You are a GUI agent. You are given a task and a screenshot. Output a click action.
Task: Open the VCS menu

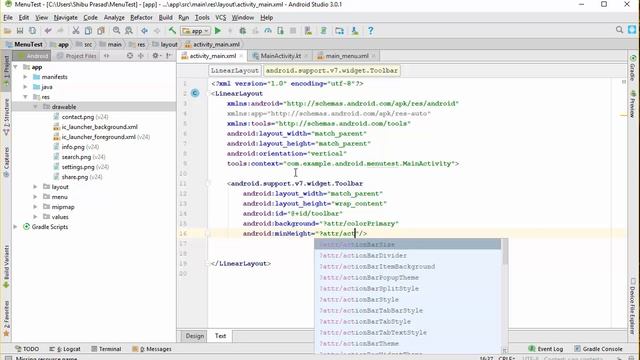pos(220,18)
